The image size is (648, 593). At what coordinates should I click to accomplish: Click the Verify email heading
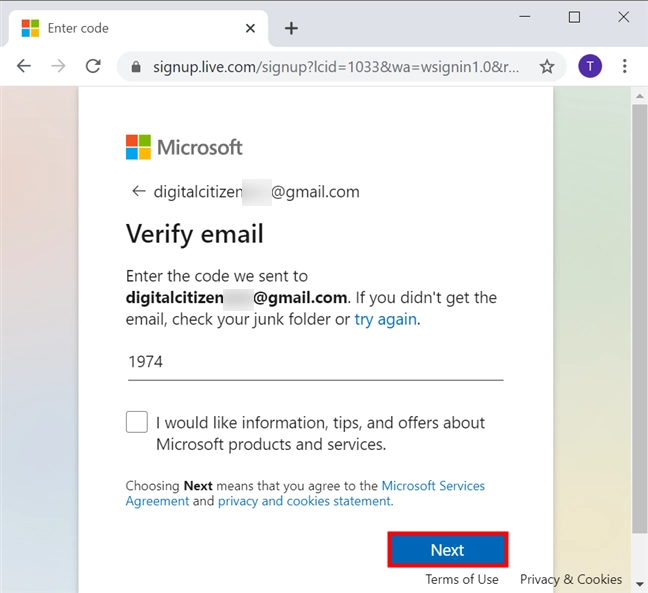[195, 234]
